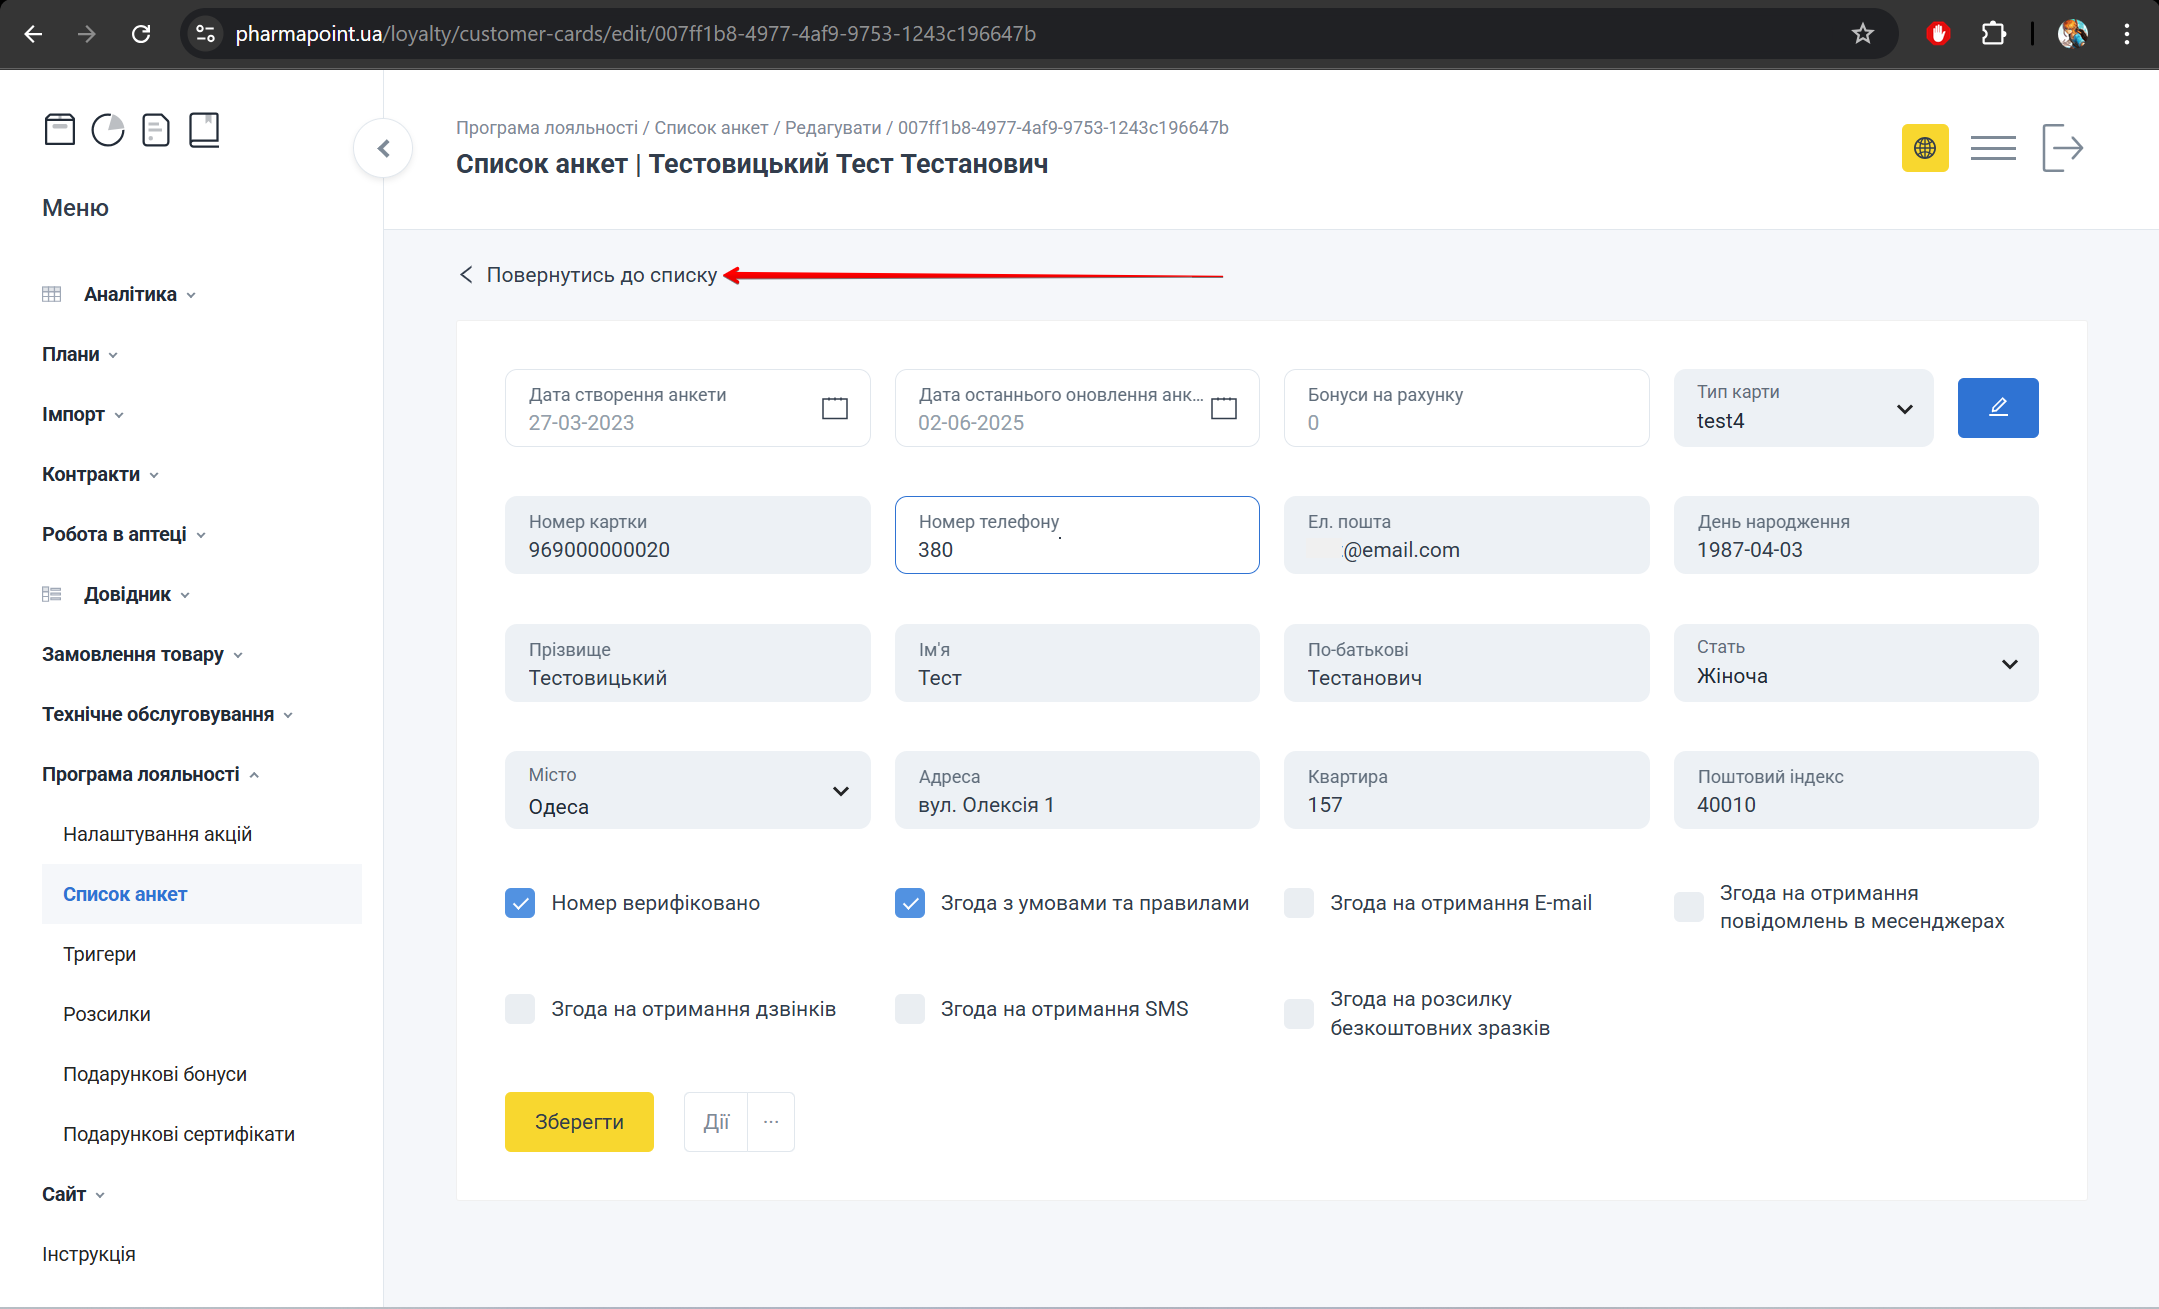Click the yellow globe language icon

(1924, 148)
